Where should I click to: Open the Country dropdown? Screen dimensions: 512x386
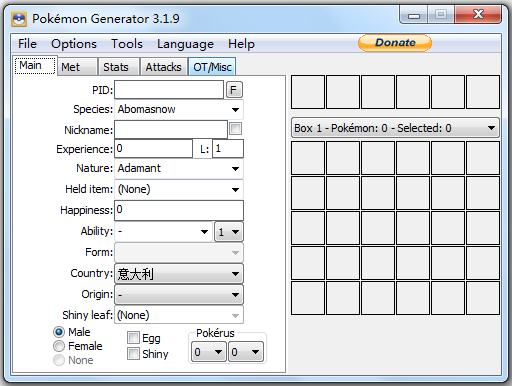pos(179,274)
